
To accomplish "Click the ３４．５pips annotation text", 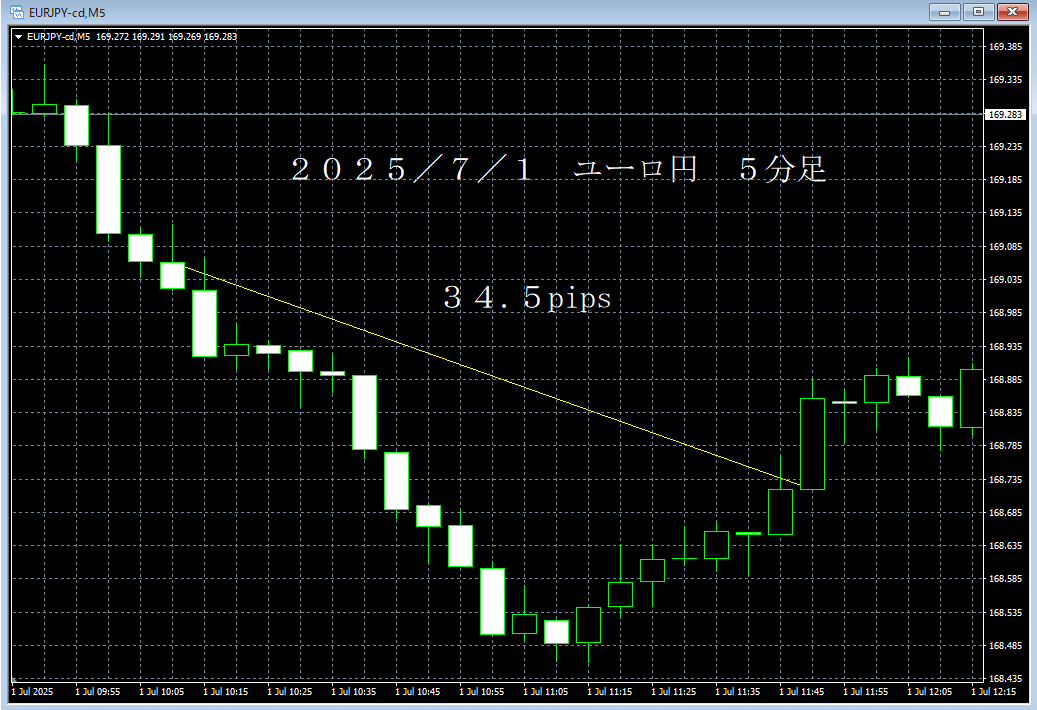I will 528,297.
